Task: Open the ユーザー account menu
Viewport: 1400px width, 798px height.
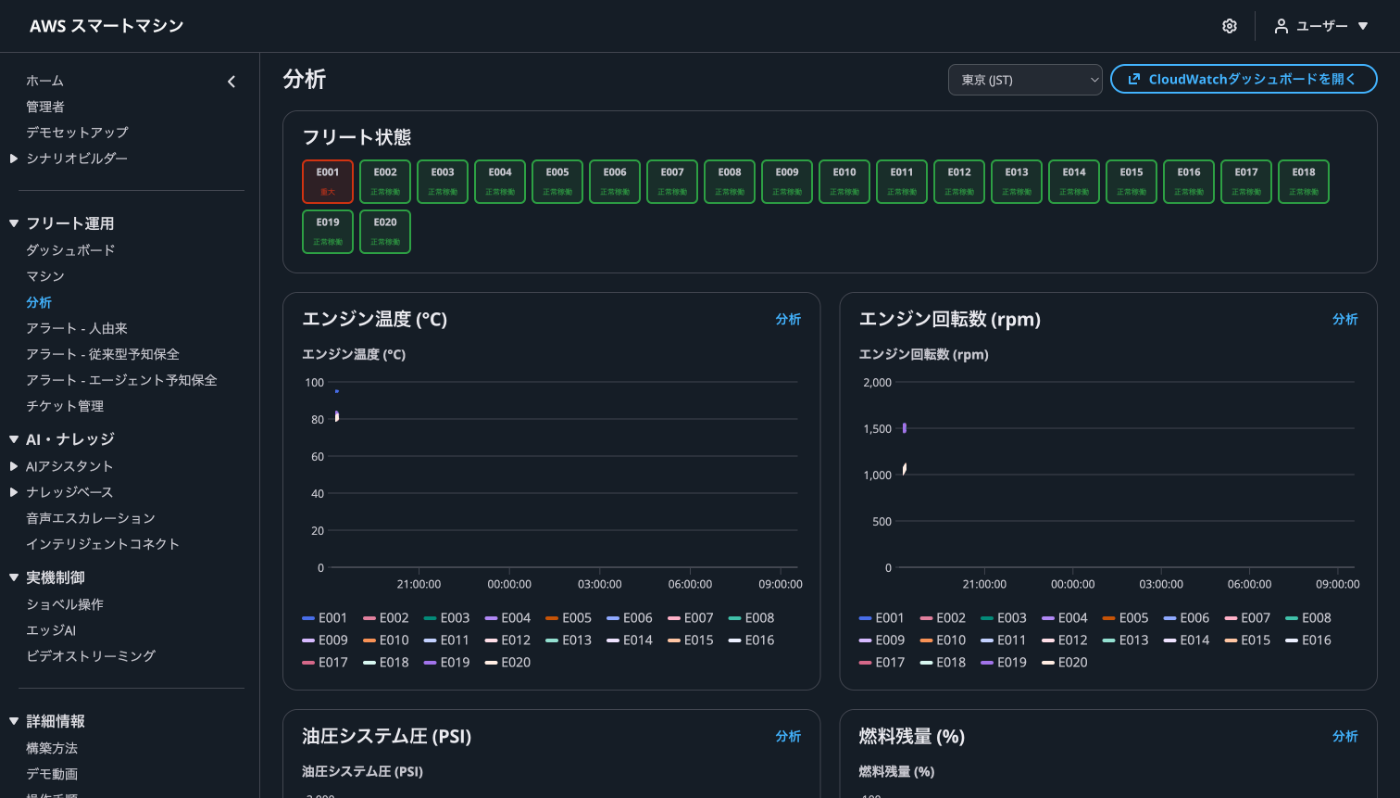Action: click(1321, 26)
